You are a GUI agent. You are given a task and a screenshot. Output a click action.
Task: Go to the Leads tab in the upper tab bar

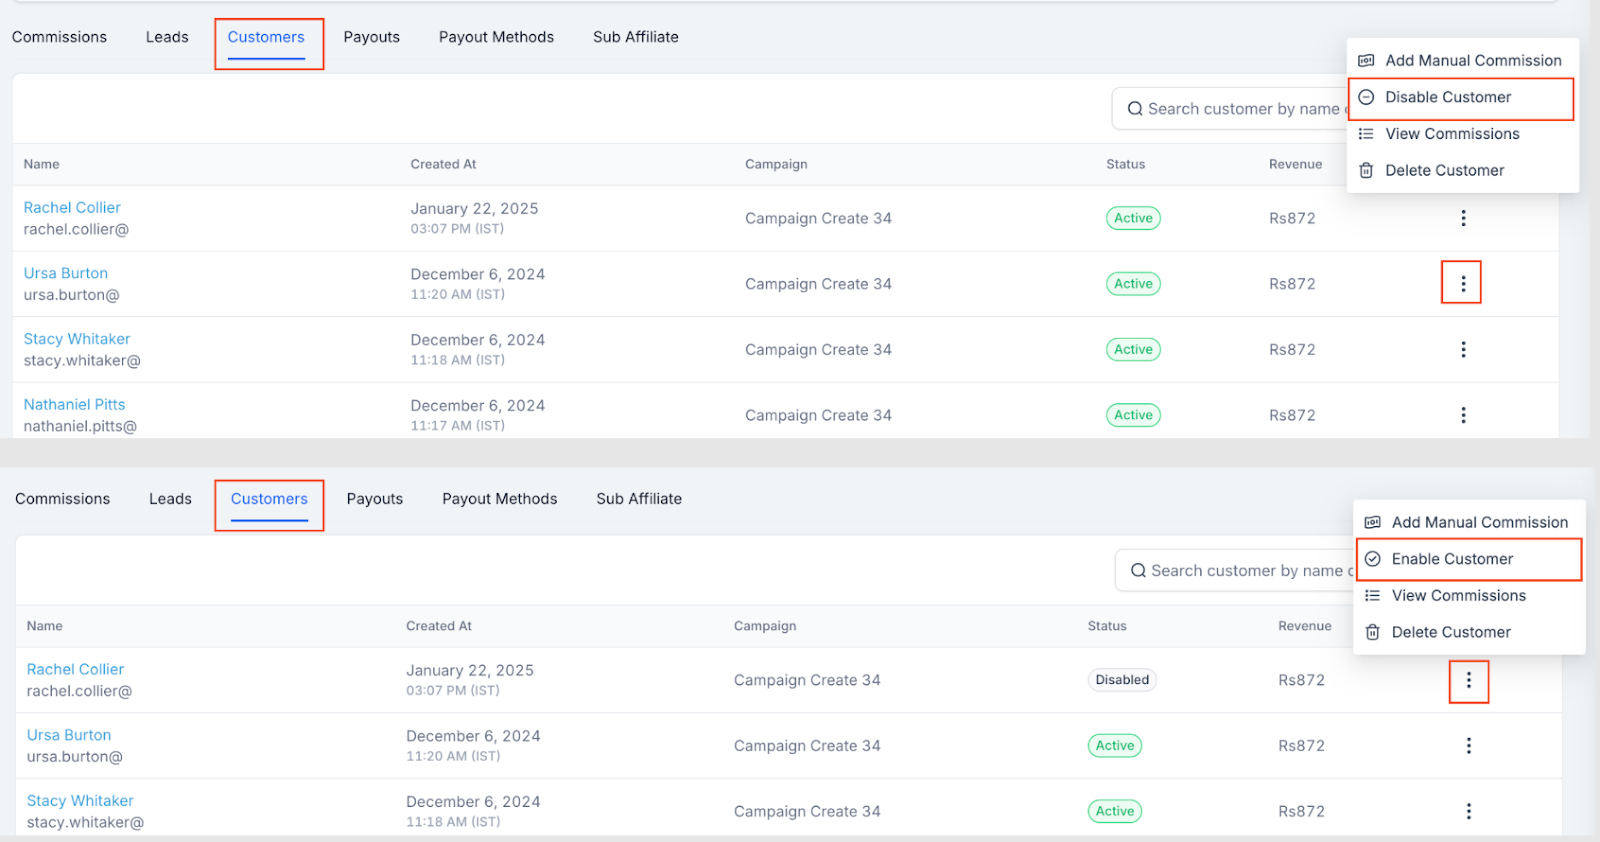pos(167,37)
